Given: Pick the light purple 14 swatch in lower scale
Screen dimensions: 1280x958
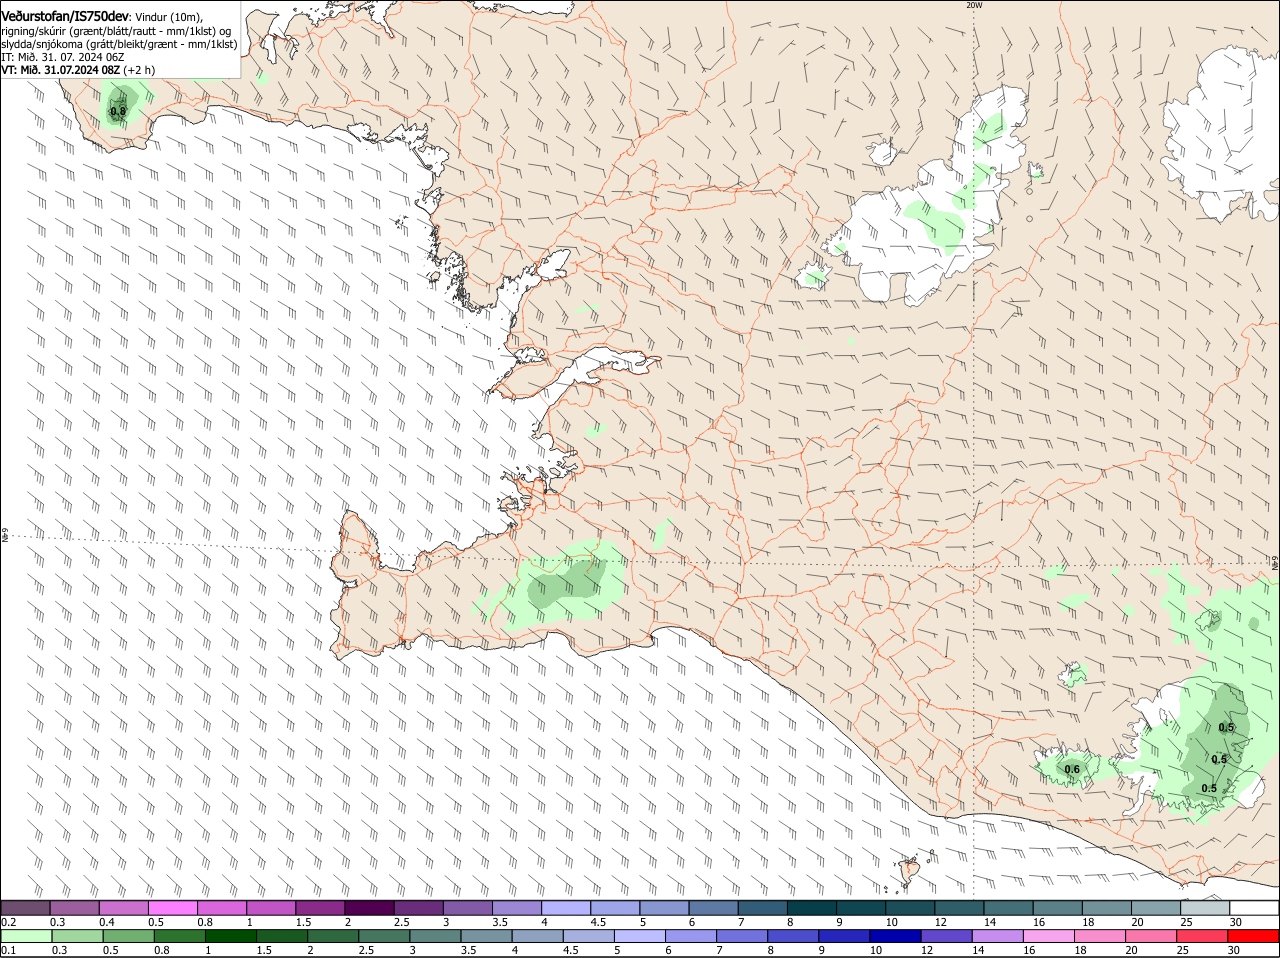Looking at the screenshot, I should (998, 936).
